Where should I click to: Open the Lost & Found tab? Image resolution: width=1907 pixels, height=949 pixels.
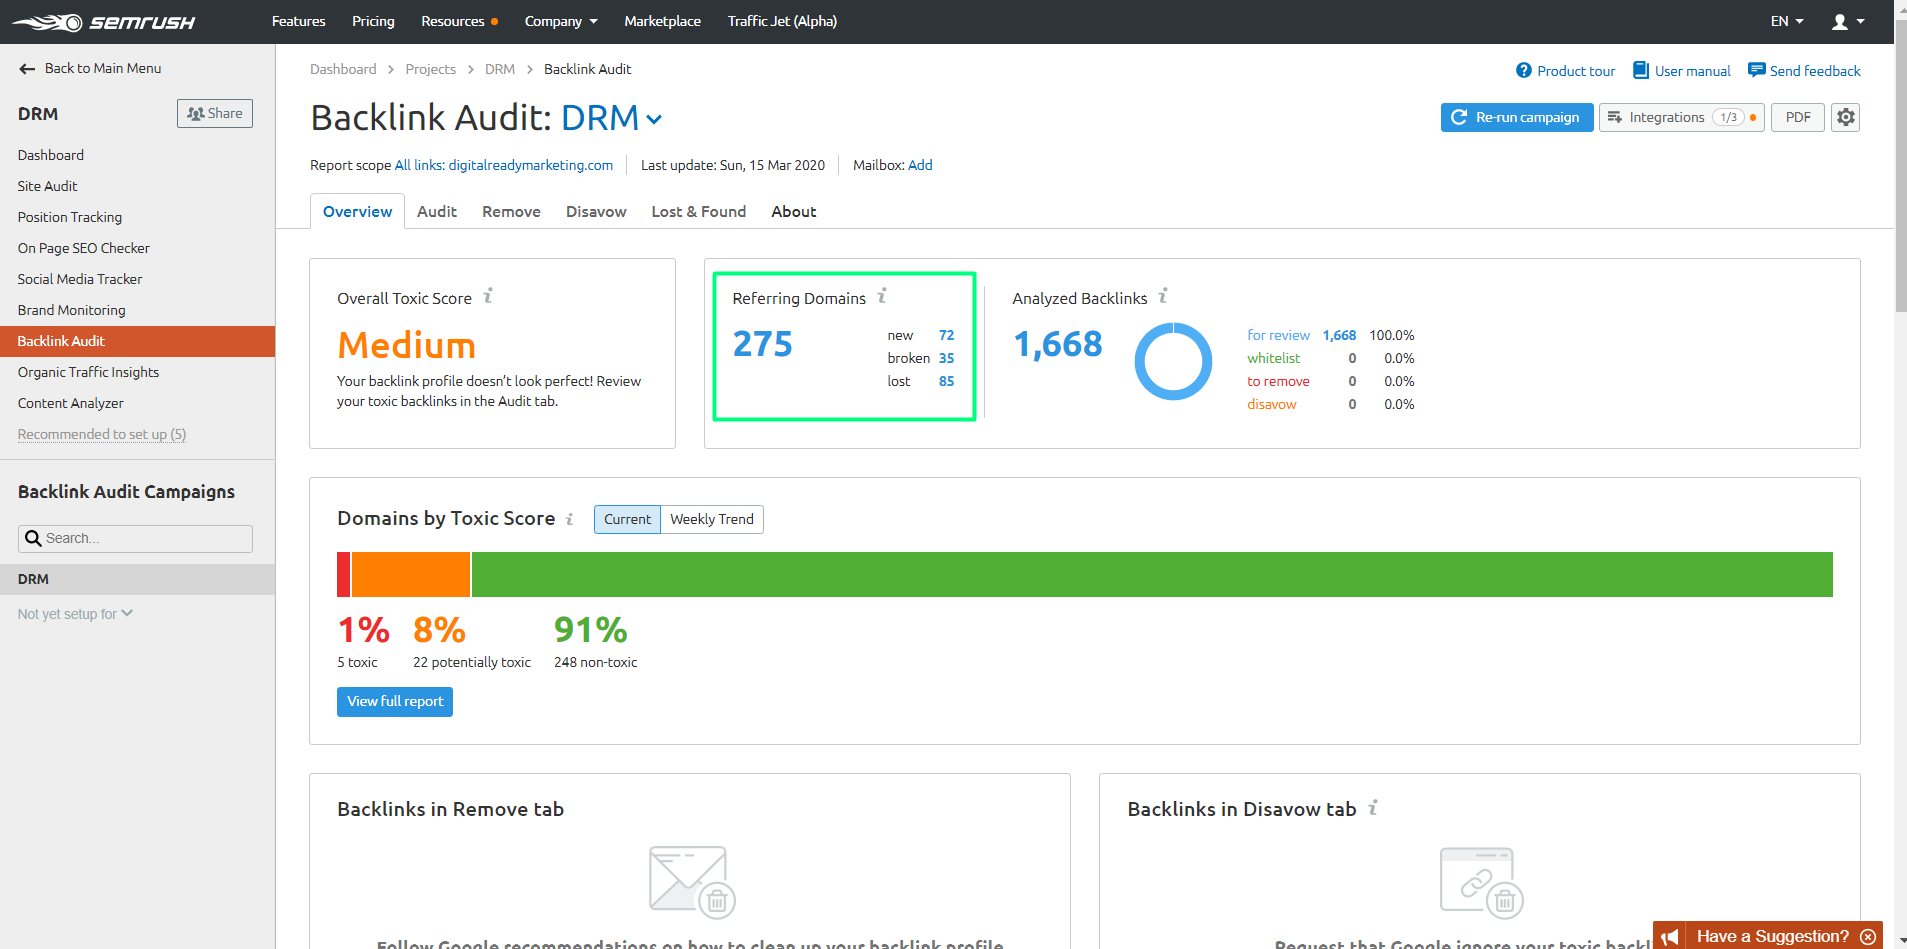[x=698, y=211]
